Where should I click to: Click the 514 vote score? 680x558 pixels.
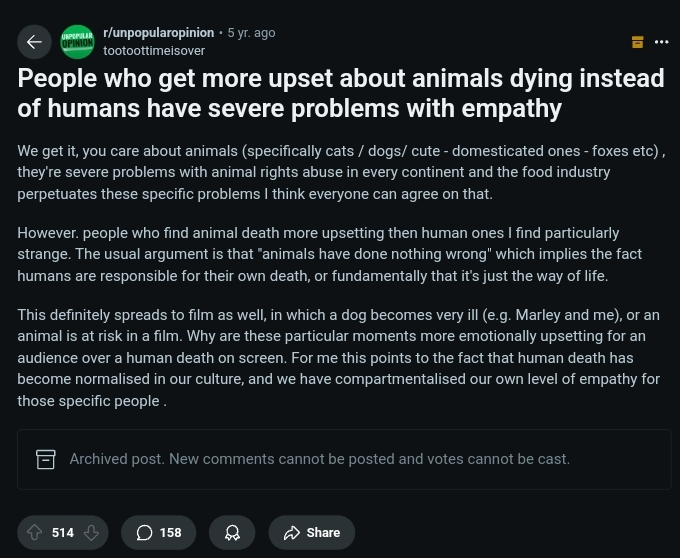[x=63, y=532]
